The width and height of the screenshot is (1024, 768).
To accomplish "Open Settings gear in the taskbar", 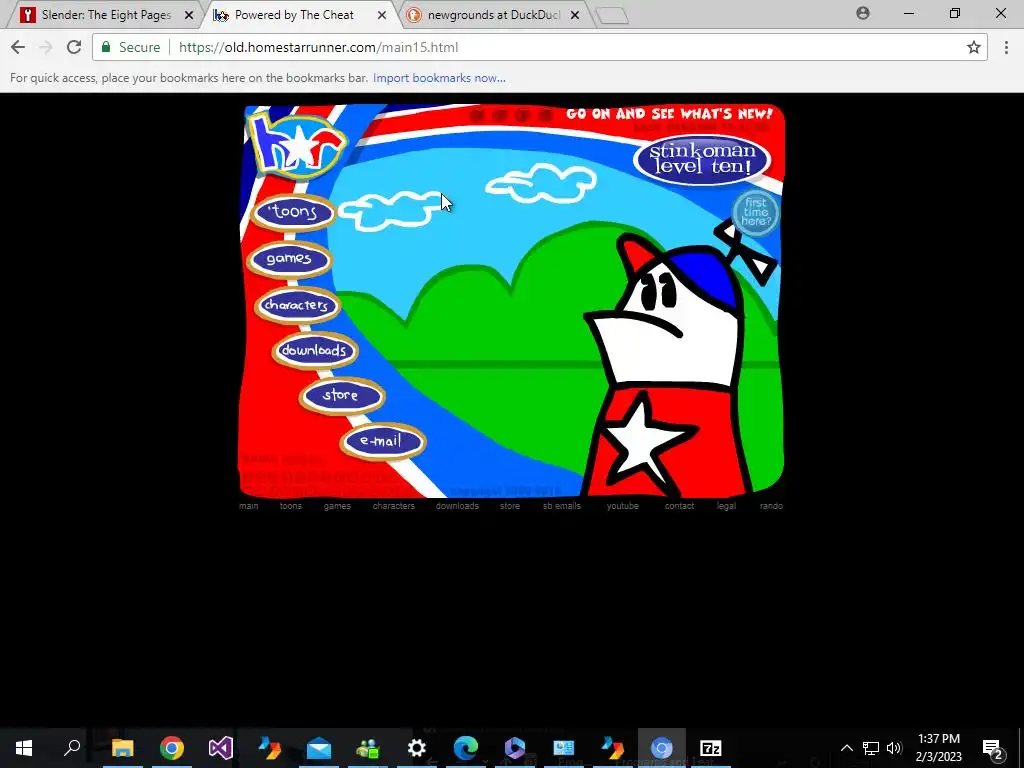I will point(417,748).
